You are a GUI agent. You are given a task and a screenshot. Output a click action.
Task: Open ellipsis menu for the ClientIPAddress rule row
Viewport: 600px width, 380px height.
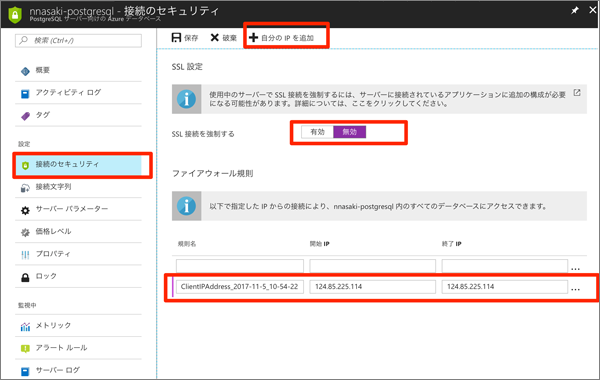(x=575, y=289)
